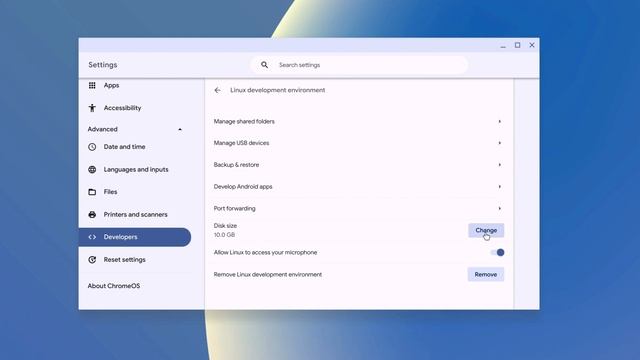The width and height of the screenshot is (640, 360).
Task: Click the Date and time clock icon
Action: click(x=92, y=147)
